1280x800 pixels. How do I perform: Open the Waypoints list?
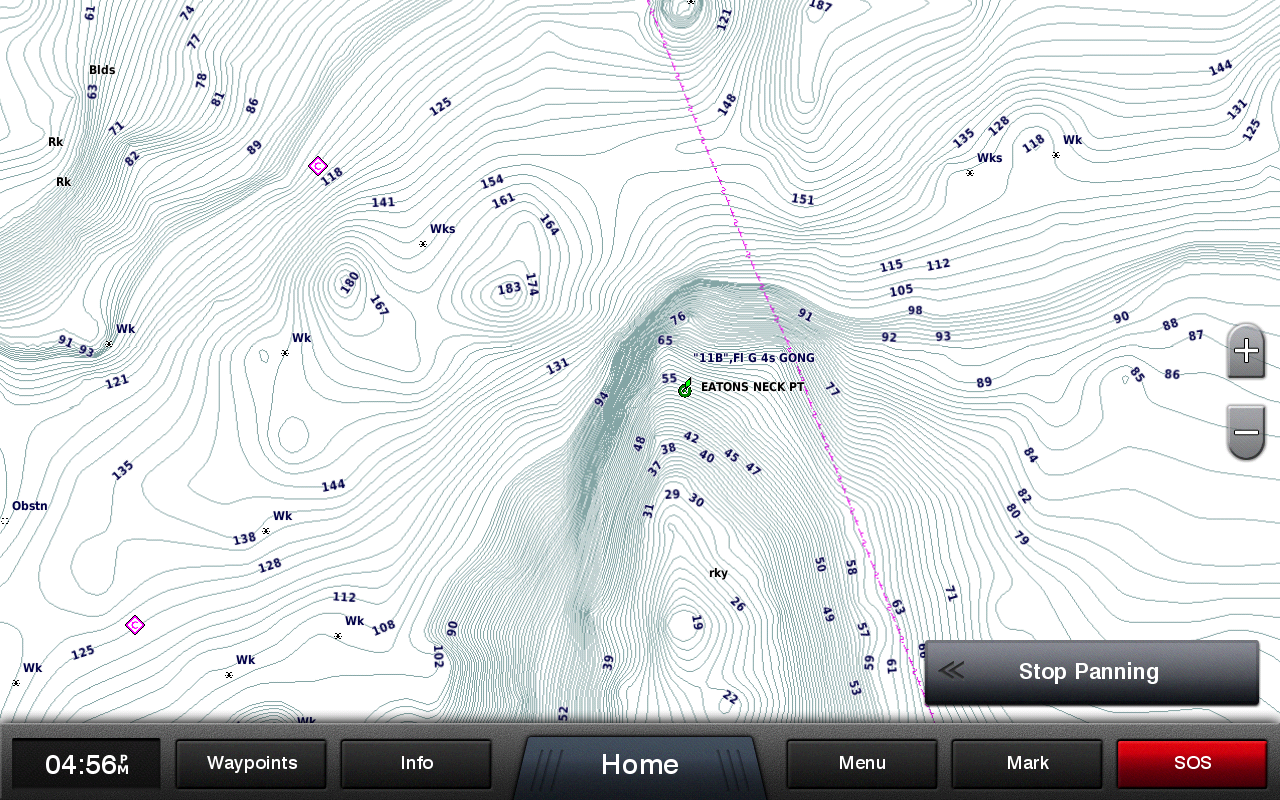pyautogui.click(x=252, y=764)
